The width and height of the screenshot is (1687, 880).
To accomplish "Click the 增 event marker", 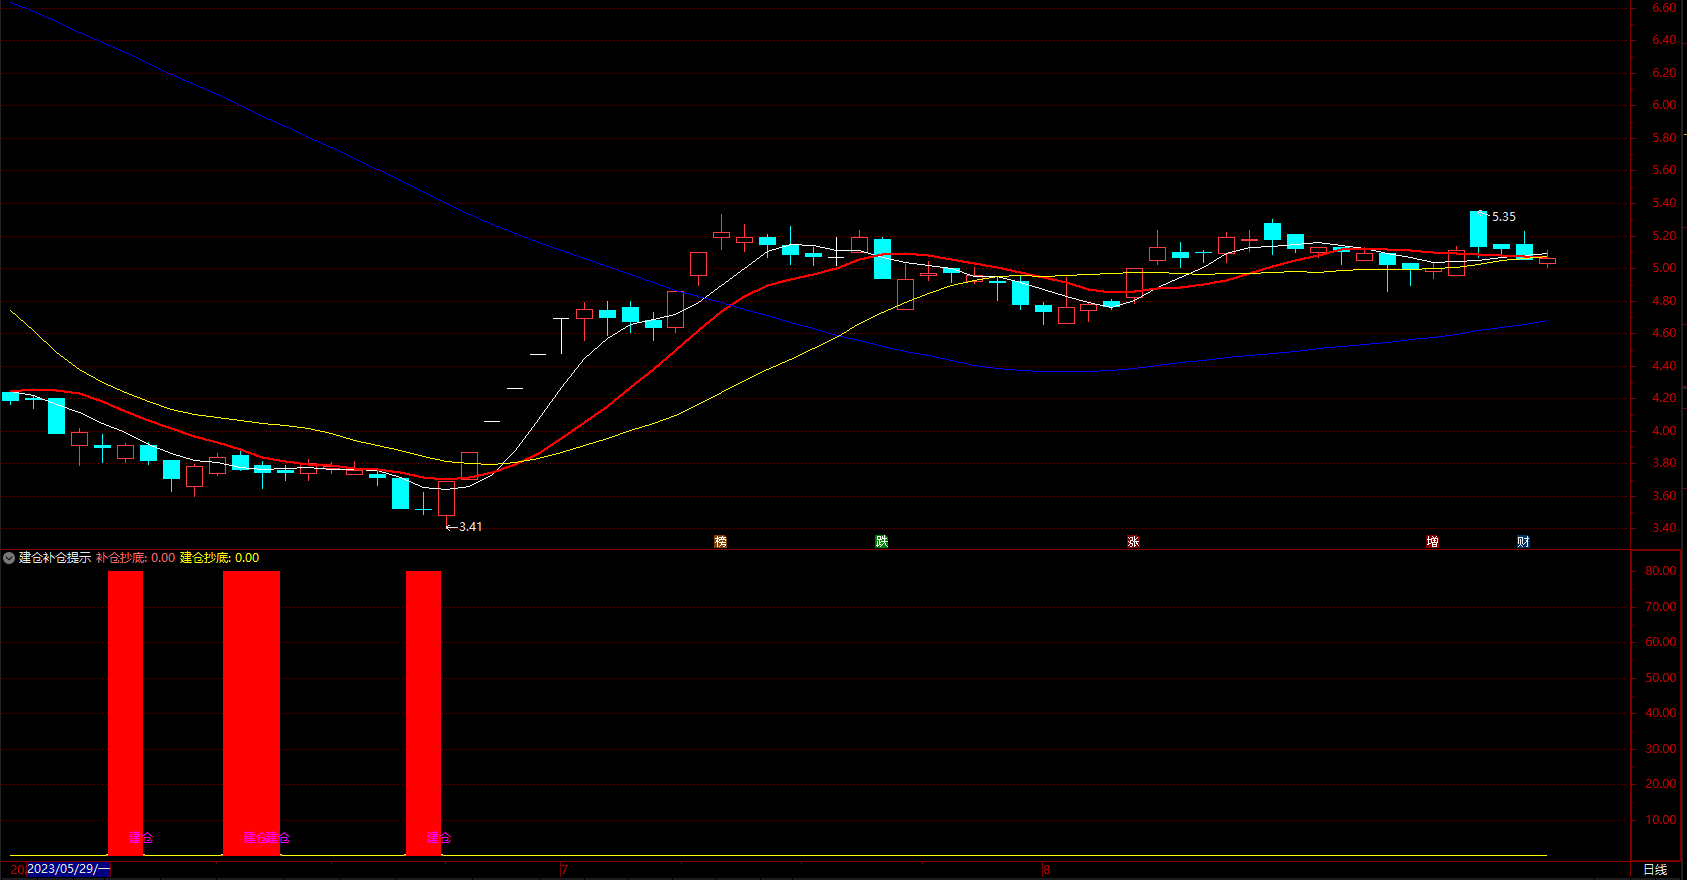I will click(x=1432, y=541).
